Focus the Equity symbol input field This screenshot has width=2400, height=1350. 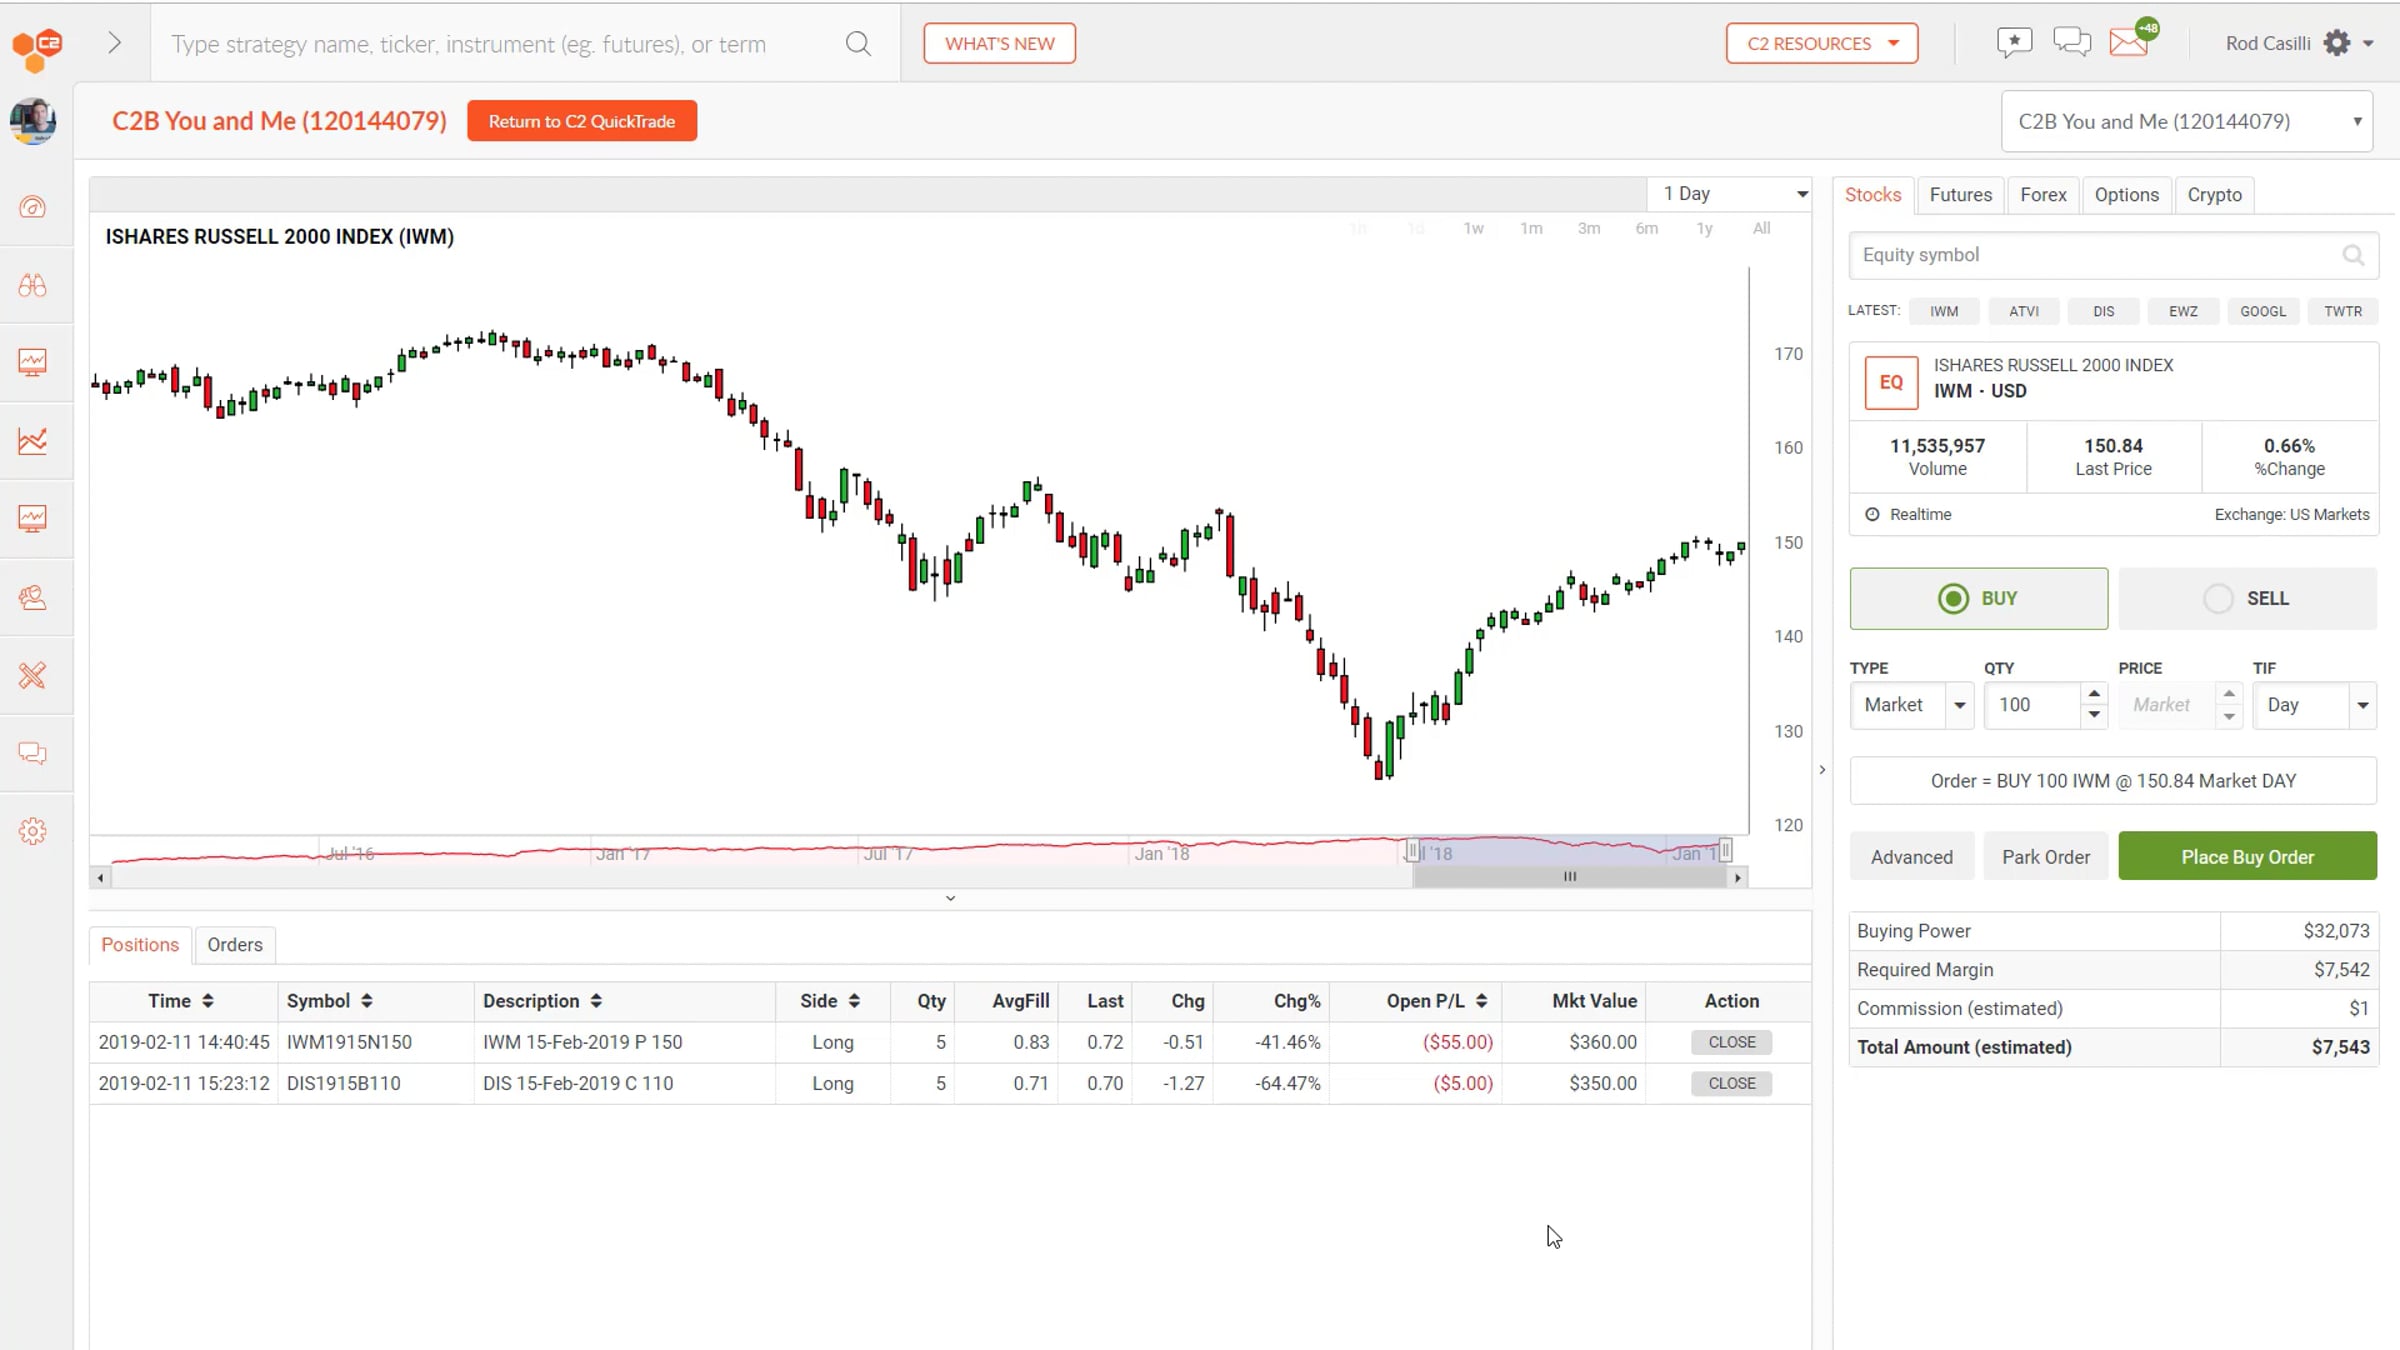point(2113,255)
